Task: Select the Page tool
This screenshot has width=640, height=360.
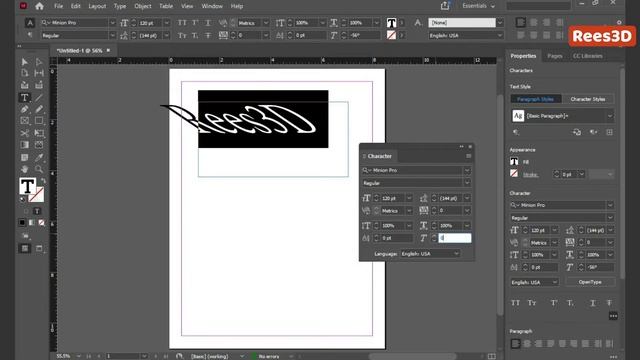Action: tap(24, 73)
